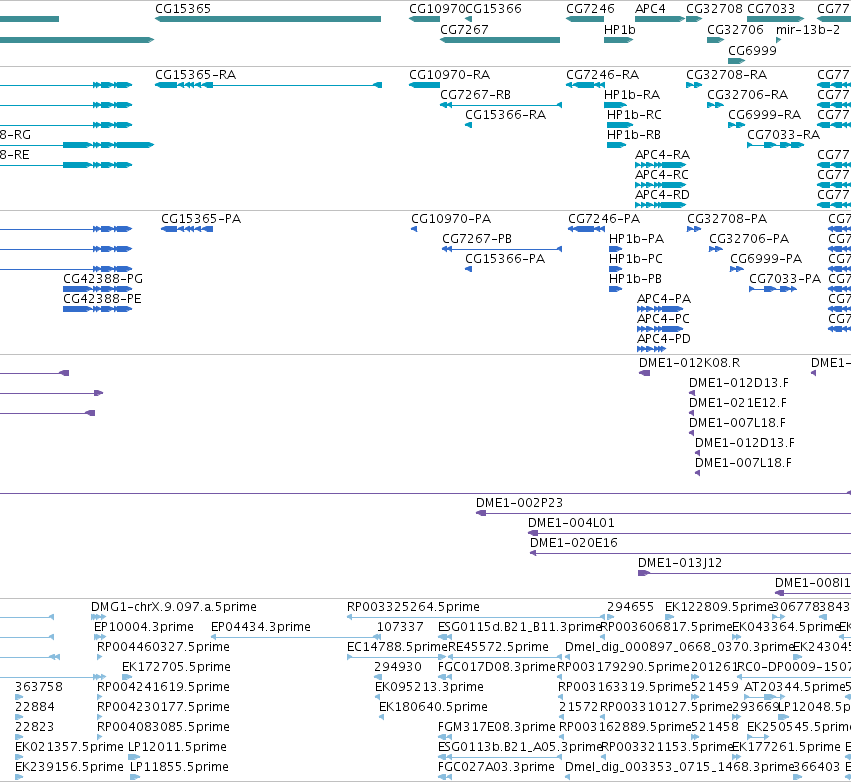This screenshot has height=782, width=851.
Task: Click the DMG1-chrX.9.097.a.5prime EST label
Action: pos(174,607)
